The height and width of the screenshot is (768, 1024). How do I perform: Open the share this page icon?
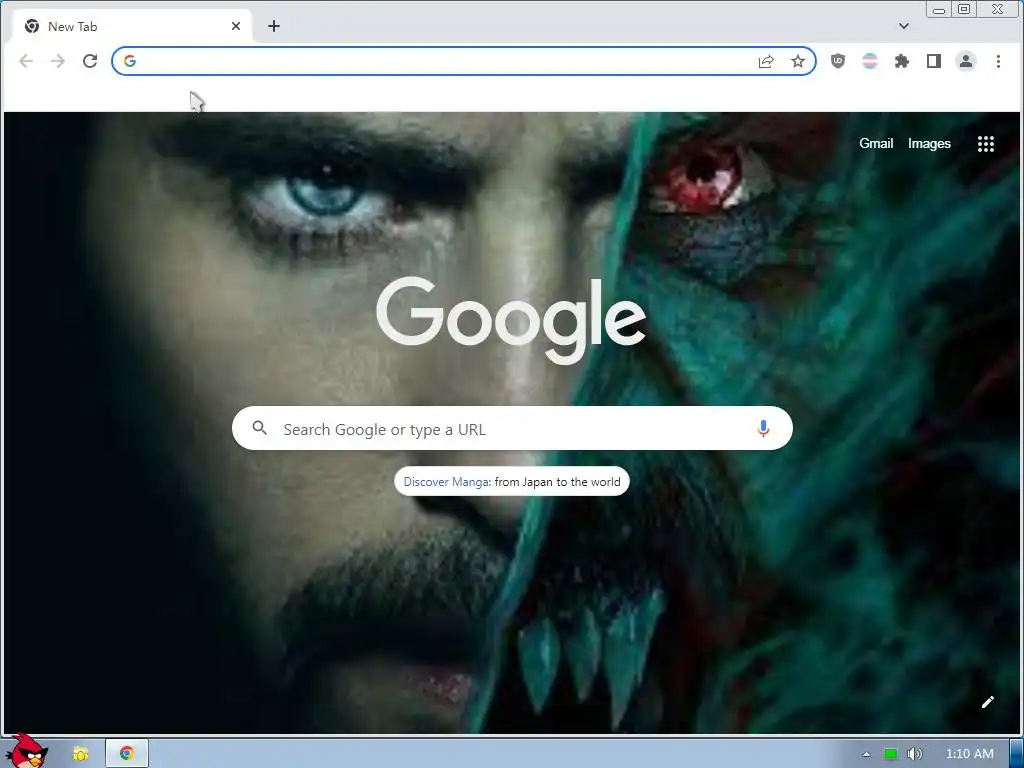pyautogui.click(x=766, y=61)
